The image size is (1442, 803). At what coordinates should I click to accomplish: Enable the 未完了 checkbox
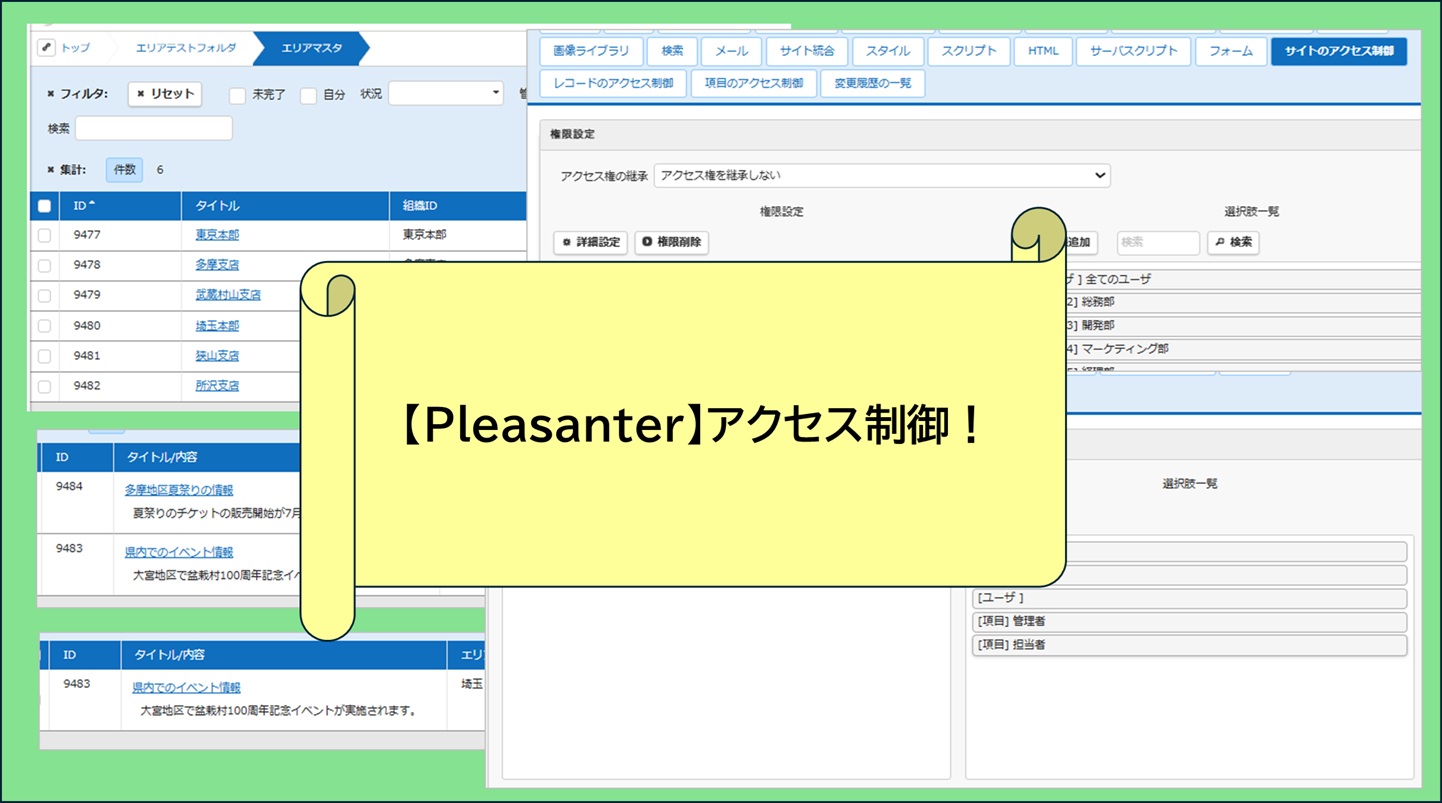pyautogui.click(x=237, y=95)
